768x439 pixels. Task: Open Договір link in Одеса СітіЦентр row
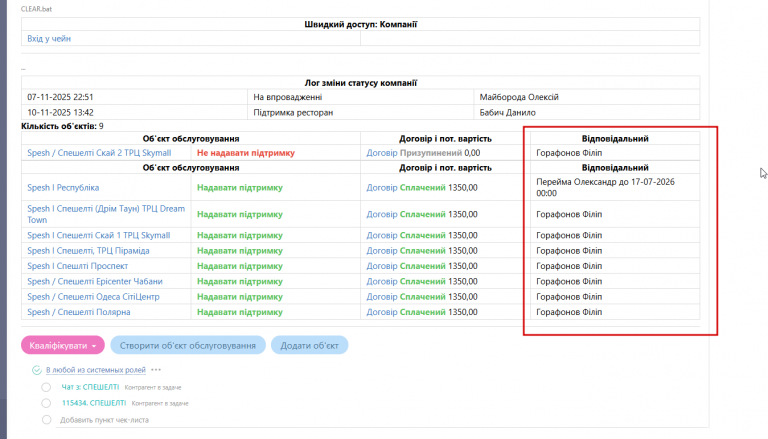382,297
